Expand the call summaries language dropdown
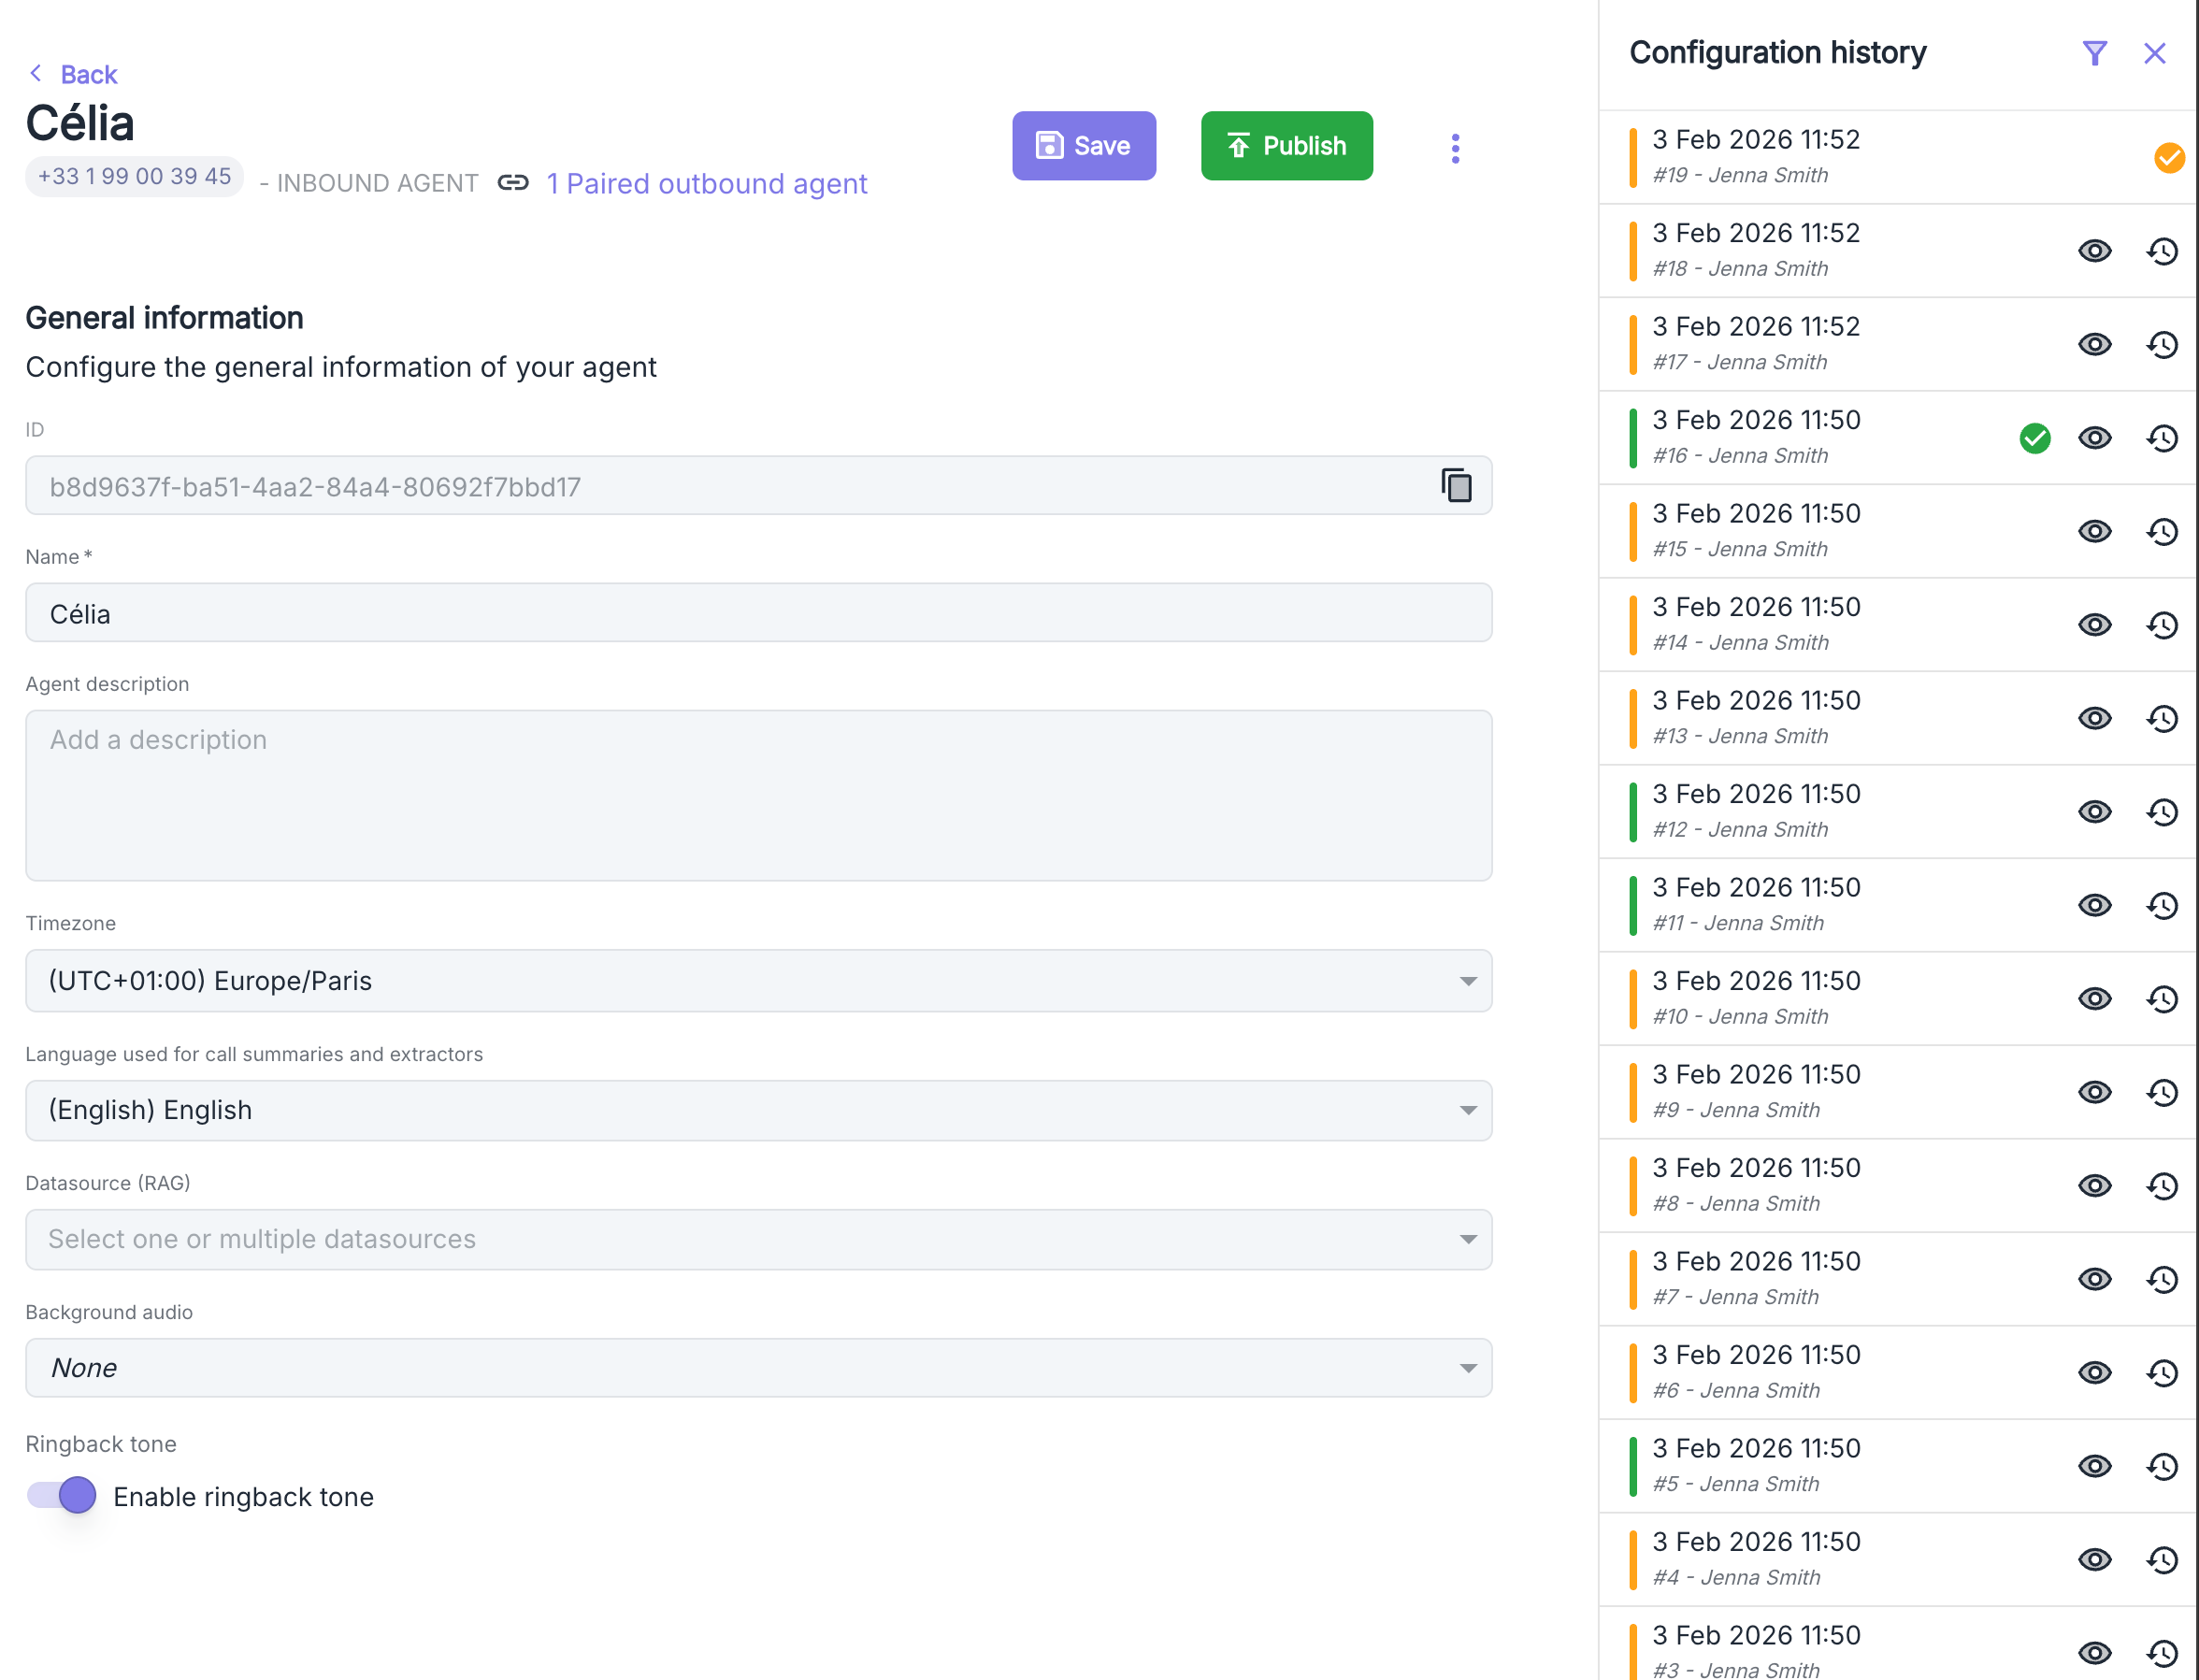2199x1680 pixels. point(758,1110)
